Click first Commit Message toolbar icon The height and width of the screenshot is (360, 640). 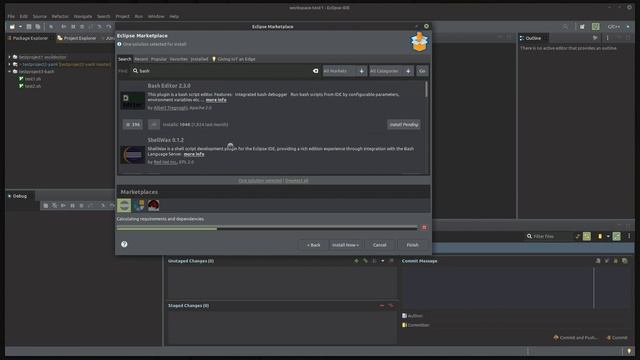click(598, 261)
